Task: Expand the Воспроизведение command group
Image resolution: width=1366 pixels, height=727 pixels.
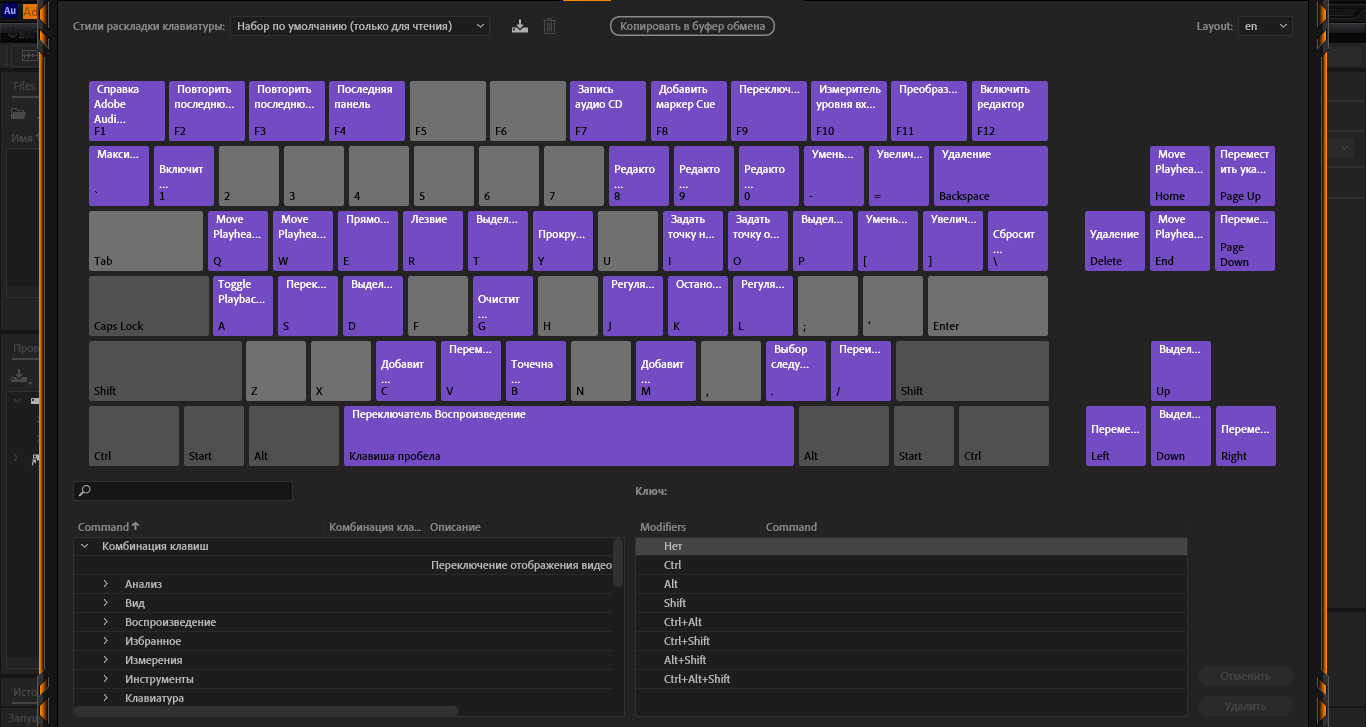Action: tap(105, 622)
